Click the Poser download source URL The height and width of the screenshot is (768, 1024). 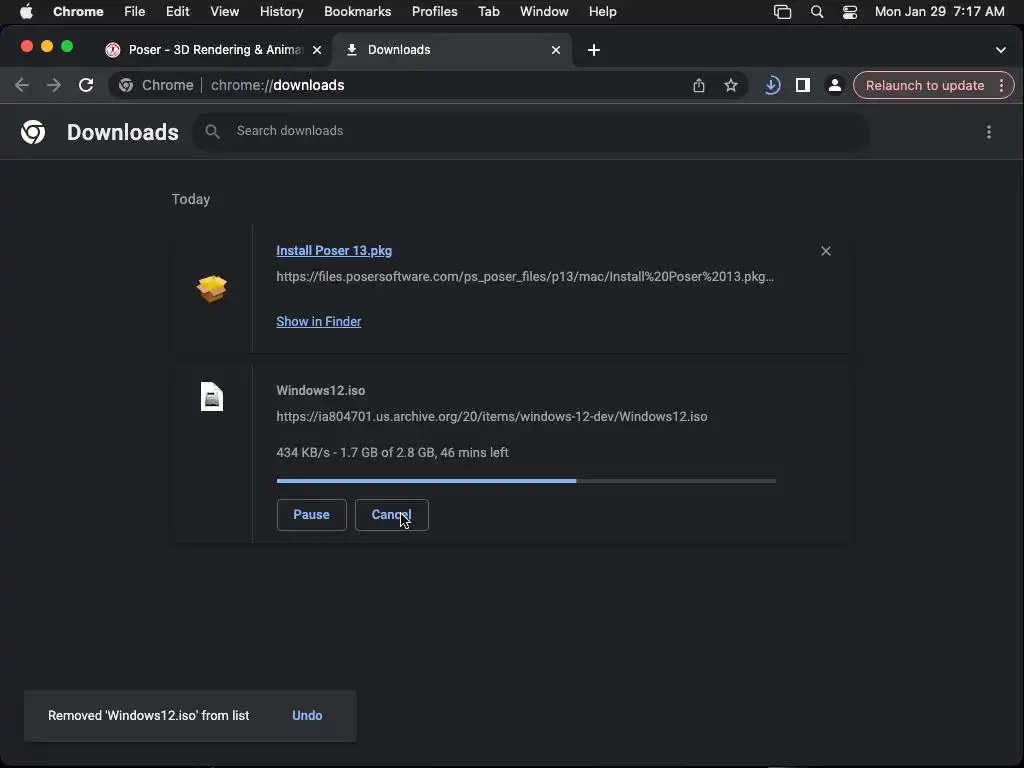[525, 277]
